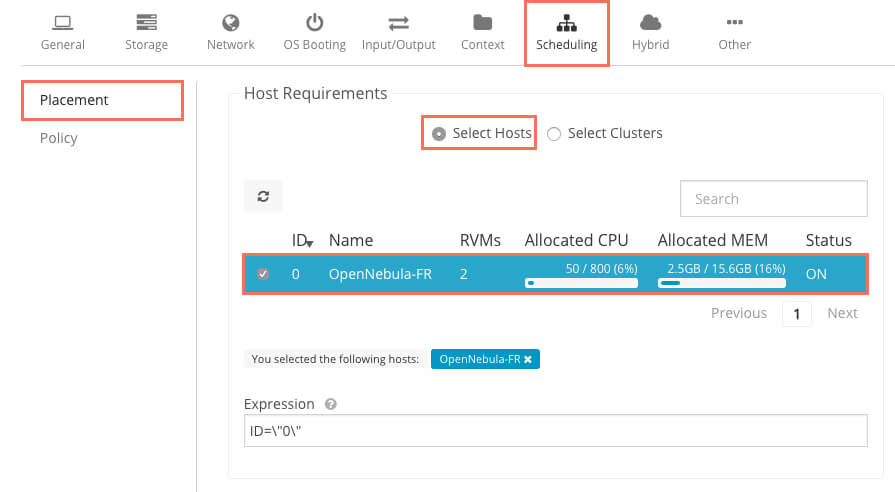Open the Input/Output arrows icon

[398, 22]
